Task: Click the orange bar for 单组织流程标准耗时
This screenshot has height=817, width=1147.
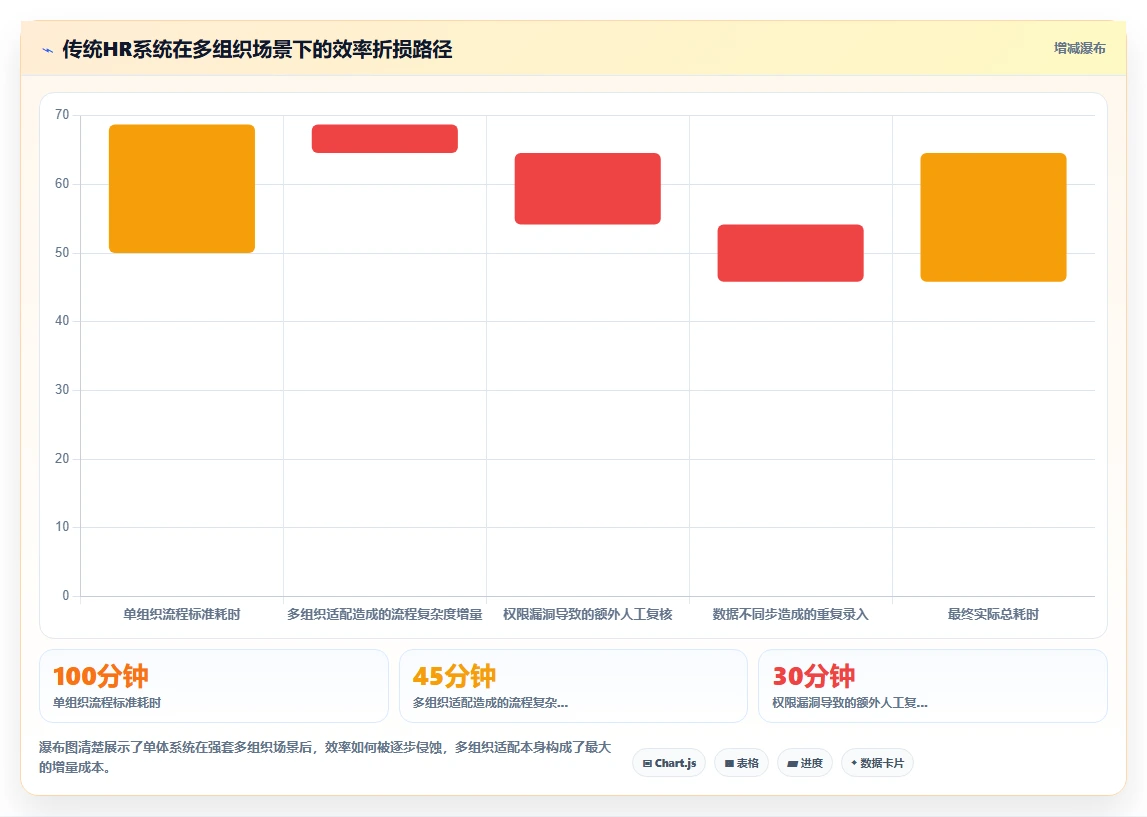Action: click(x=182, y=189)
